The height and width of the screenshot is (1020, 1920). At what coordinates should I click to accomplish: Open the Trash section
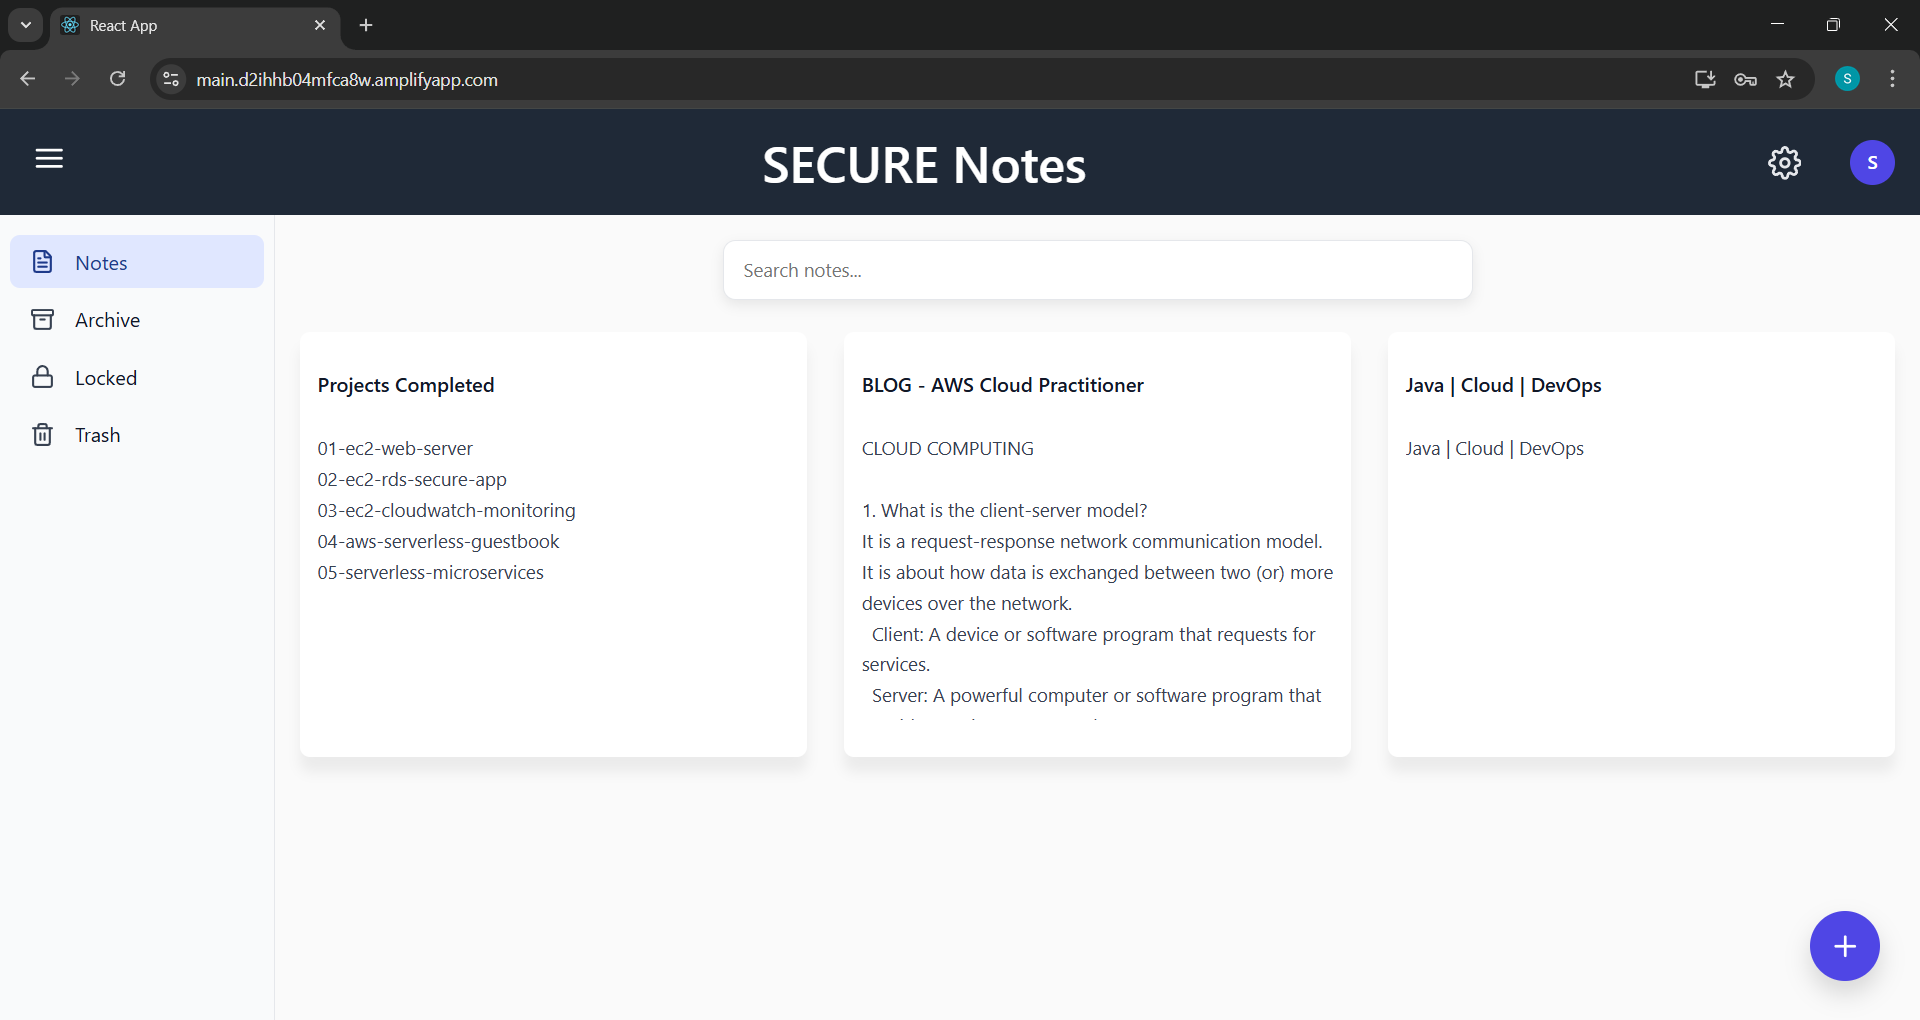pyautogui.click(x=97, y=435)
